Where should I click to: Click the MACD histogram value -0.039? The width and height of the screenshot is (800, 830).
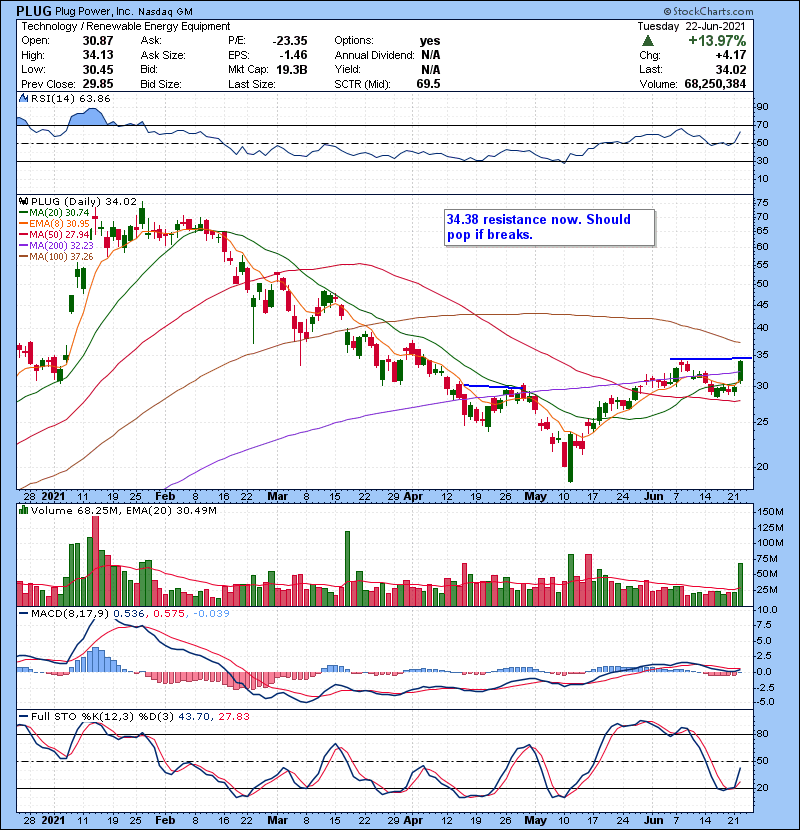pyautogui.click(x=211, y=614)
